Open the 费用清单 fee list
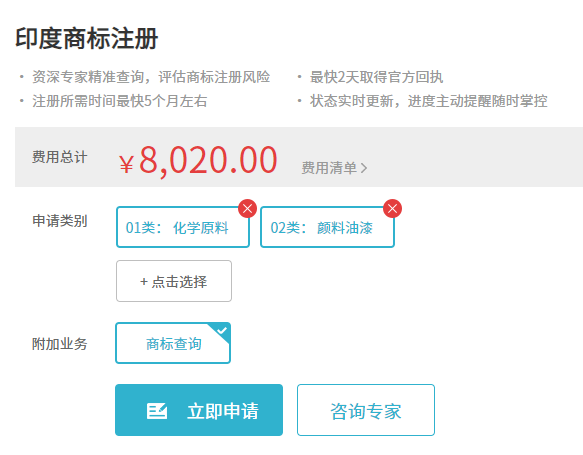Viewport: 583px width, 455px height. coord(334,168)
